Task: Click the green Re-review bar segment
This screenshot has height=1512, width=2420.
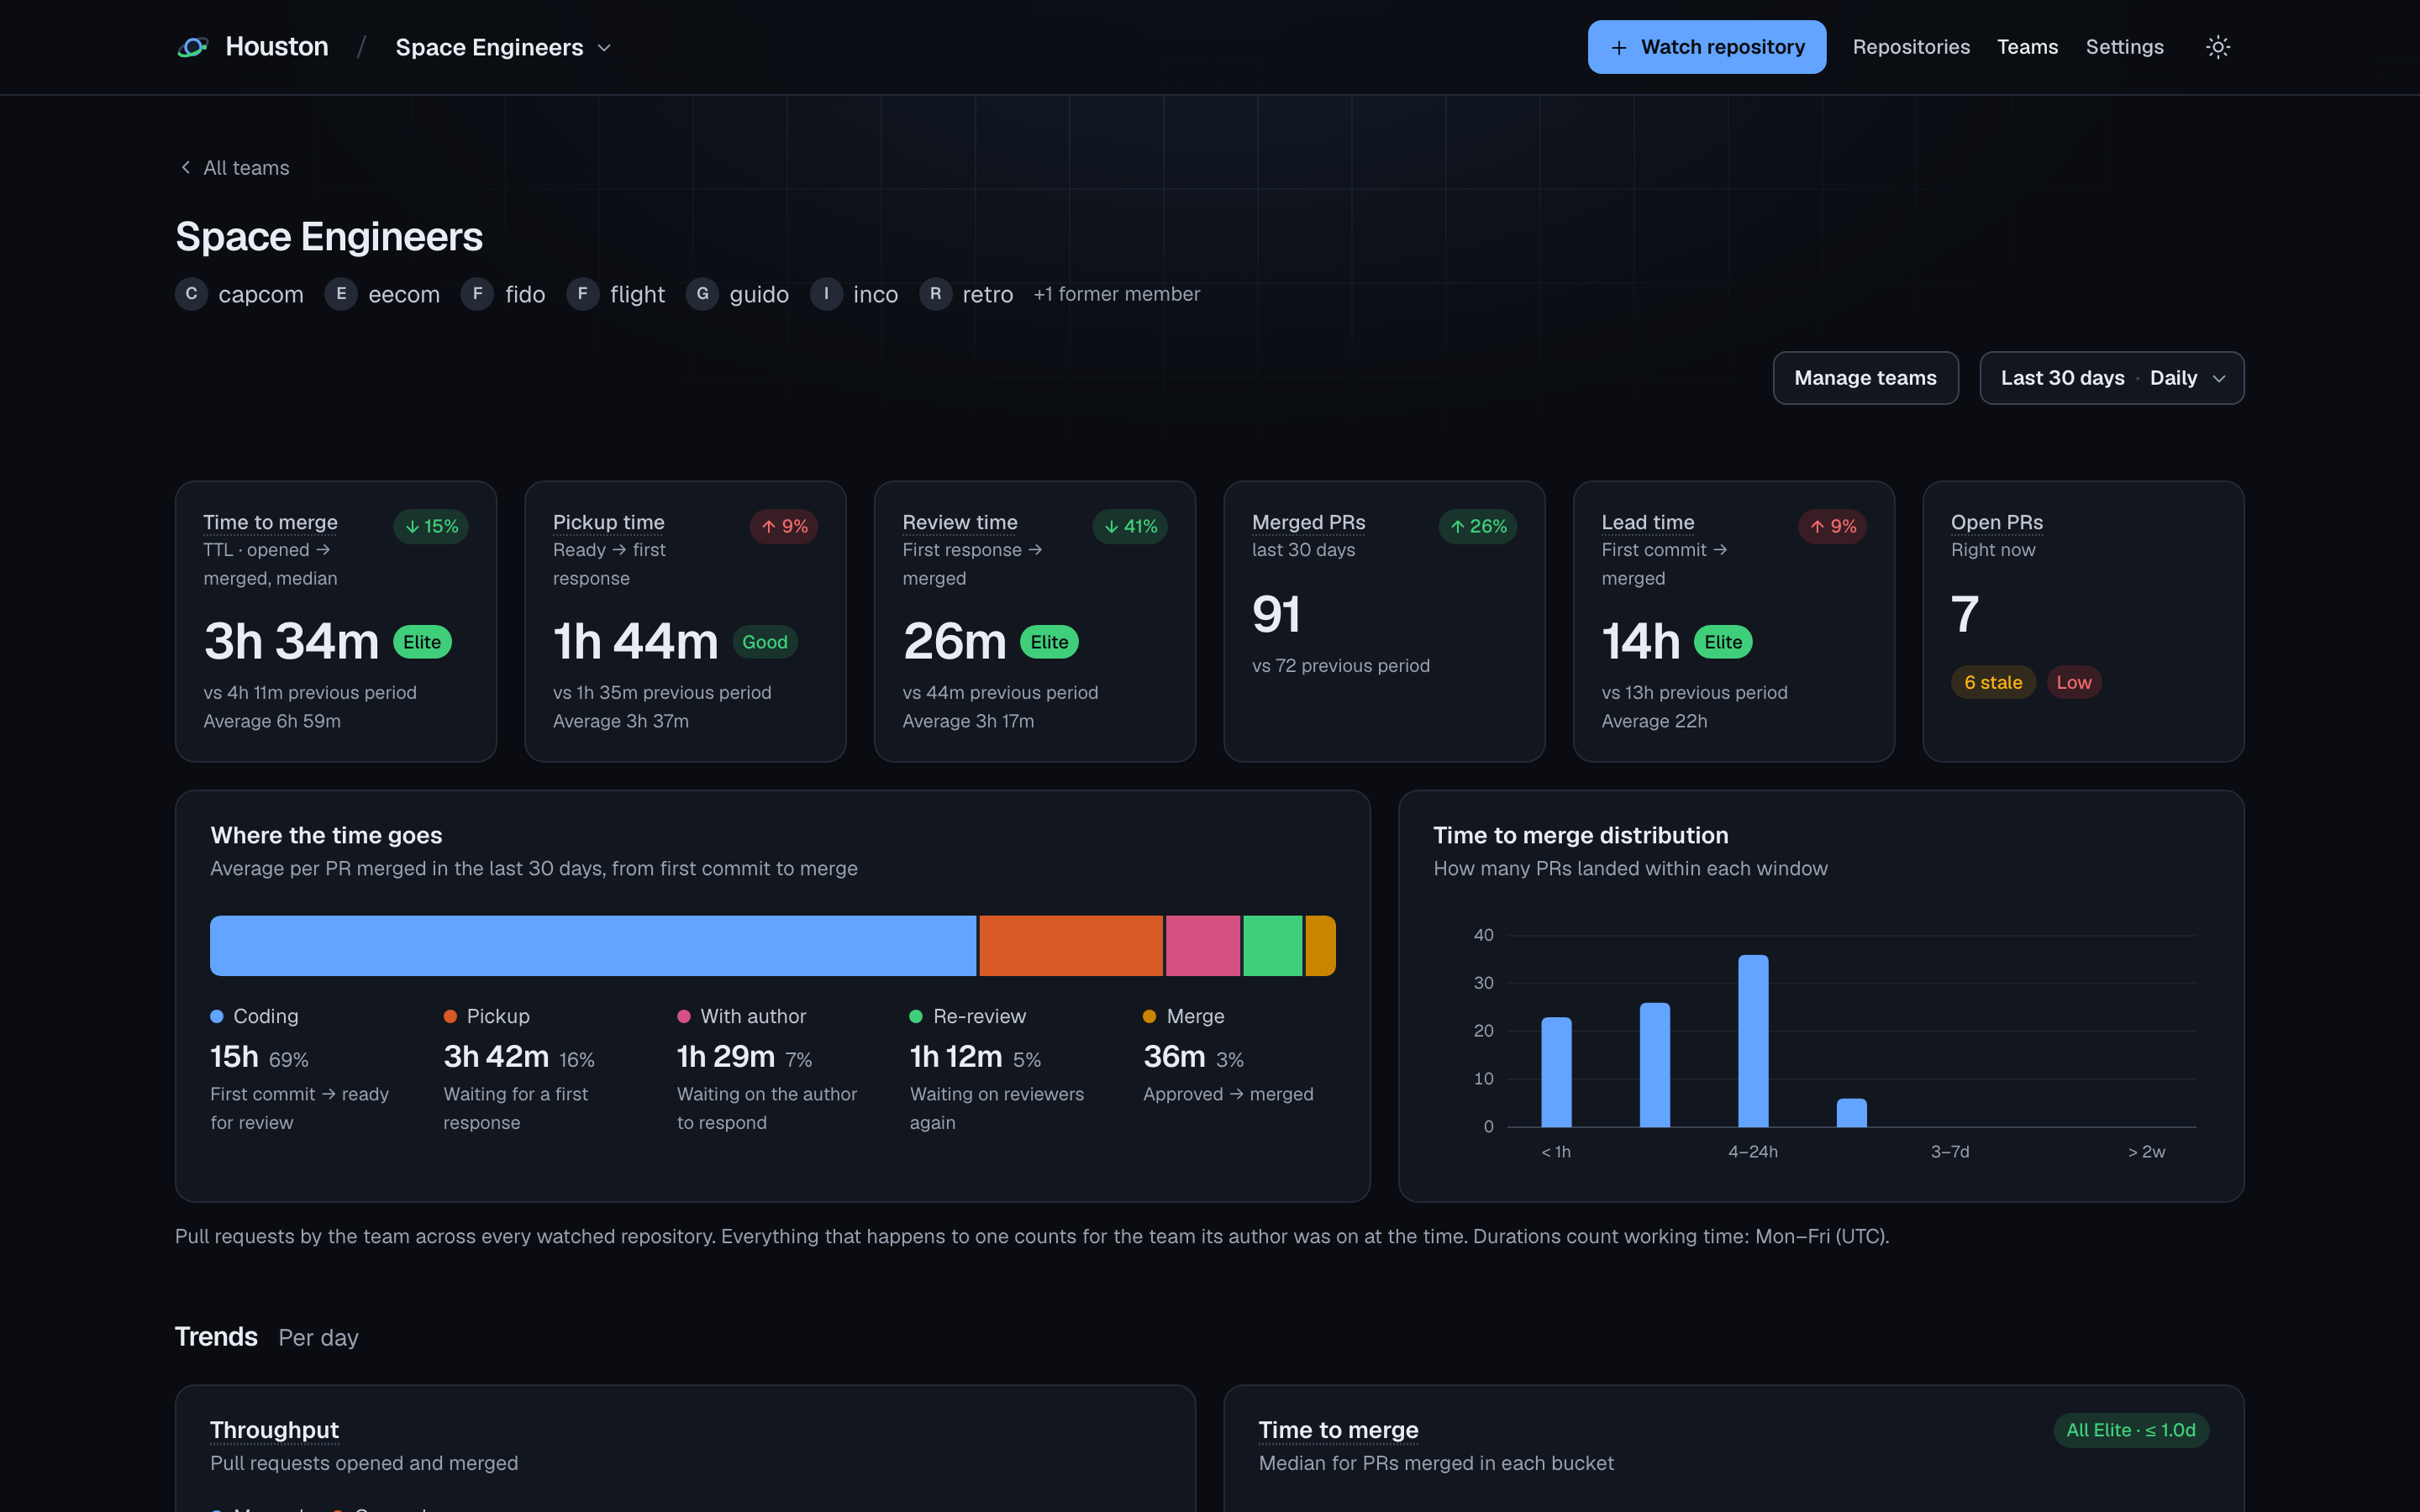Action: pos(1272,945)
